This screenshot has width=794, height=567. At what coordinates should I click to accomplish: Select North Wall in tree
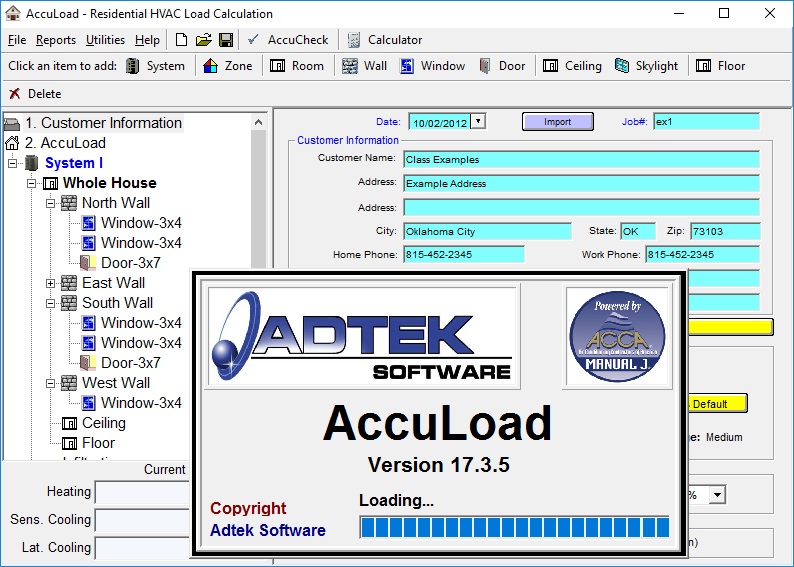pyautogui.click(x=116, y=203)
